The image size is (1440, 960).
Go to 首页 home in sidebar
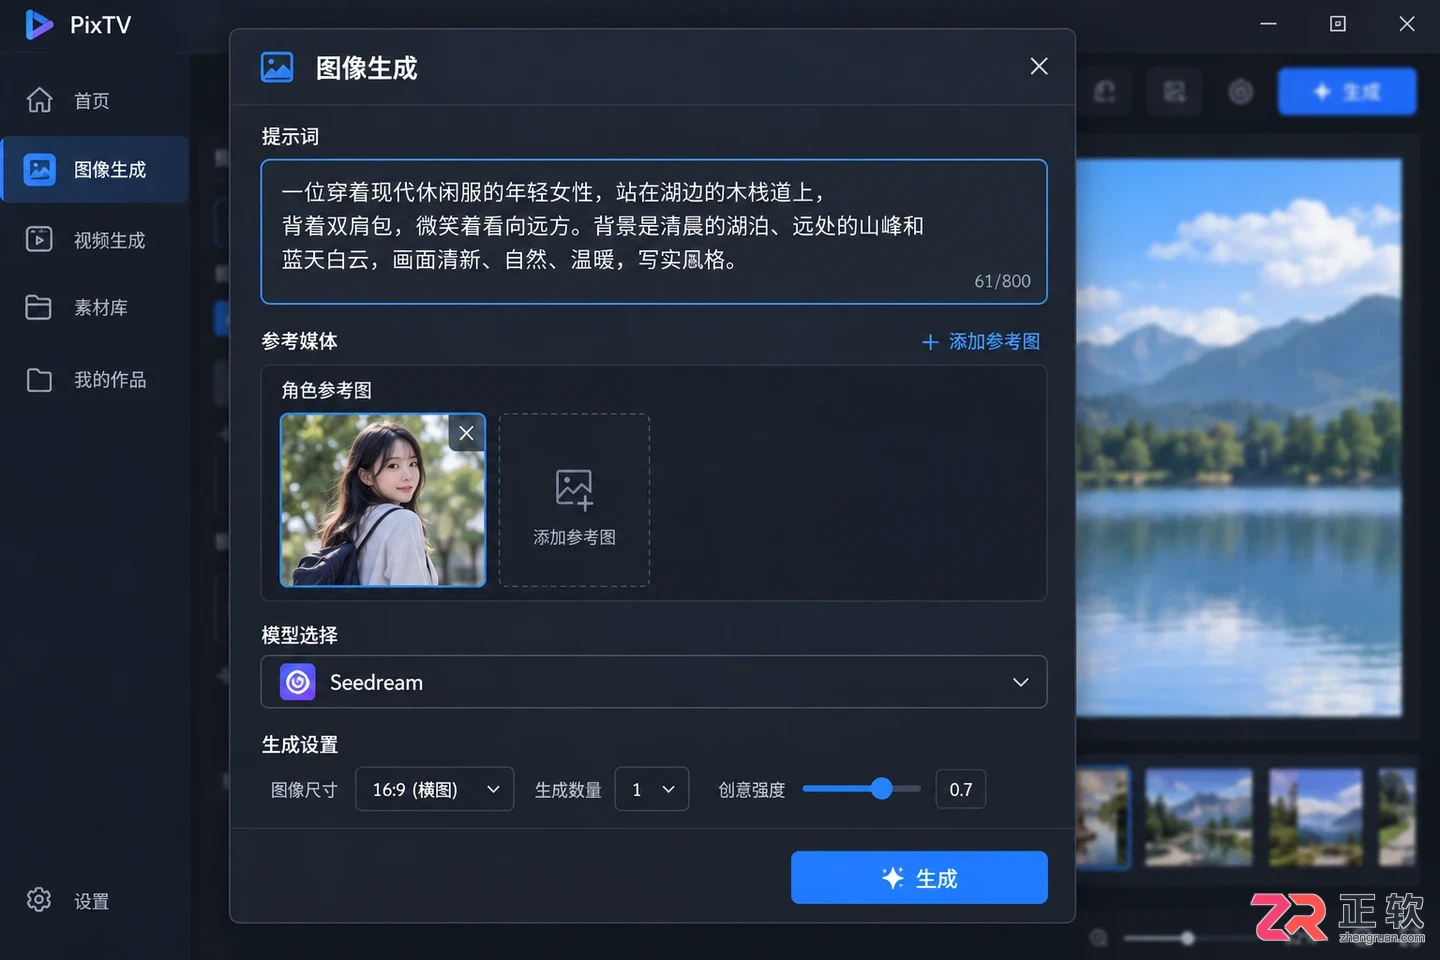(x=94, y=101)
